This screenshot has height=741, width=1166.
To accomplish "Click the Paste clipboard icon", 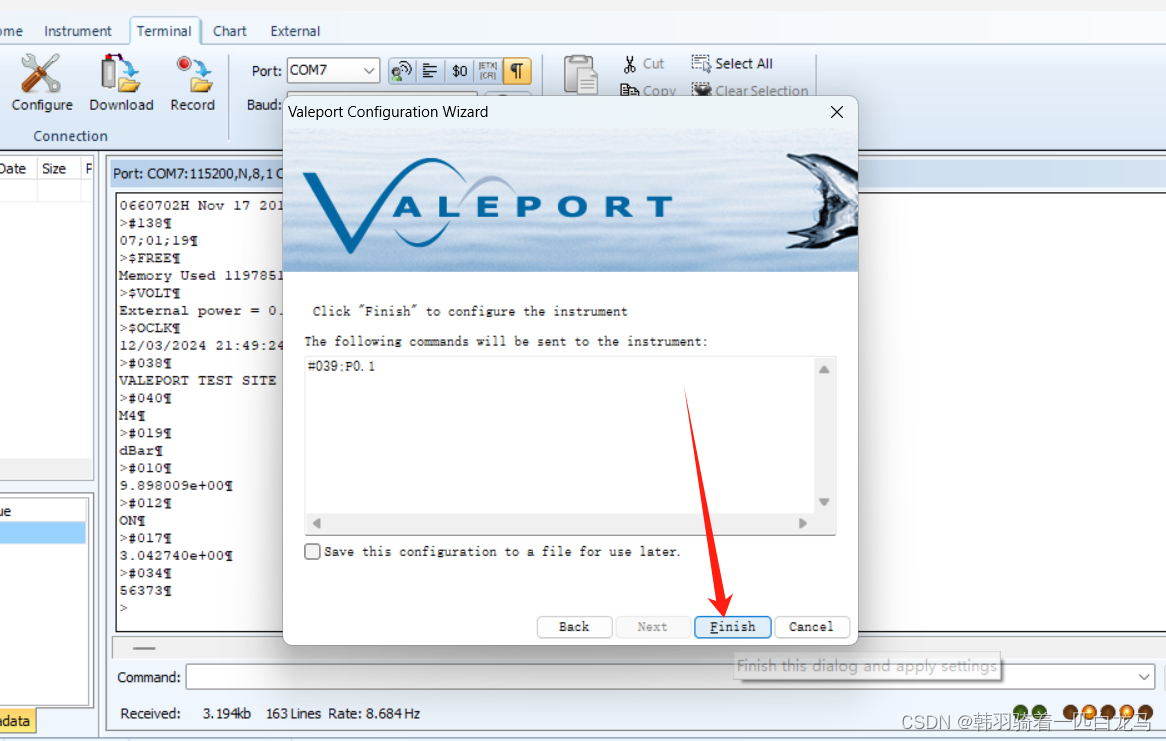I will coord(580,74).
